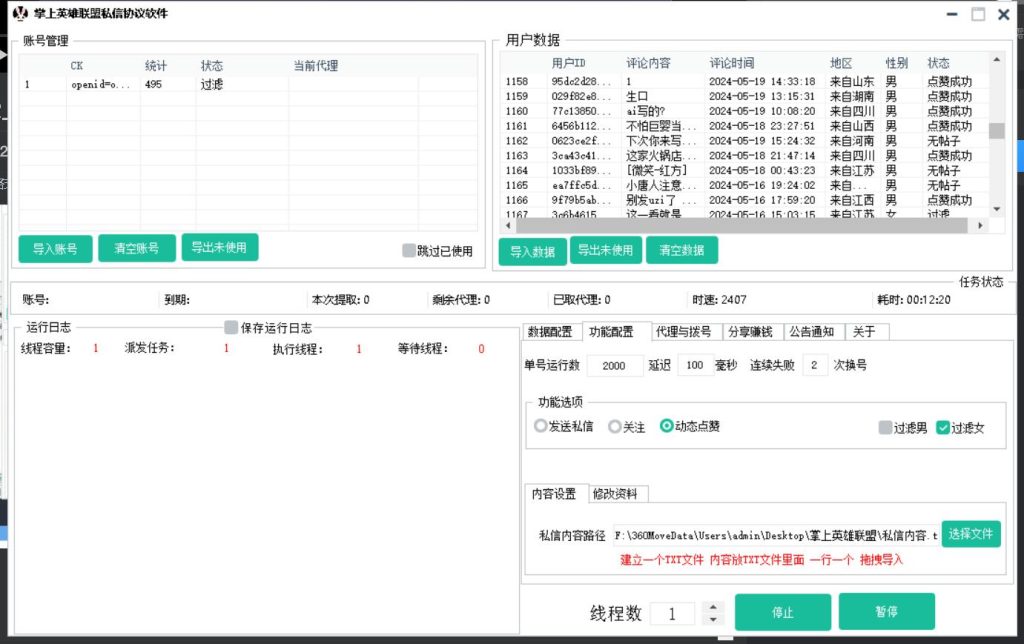Toggle the 保存运行日志 checkbox
This screenshot has width=1024, height=644.
(231, 327)
